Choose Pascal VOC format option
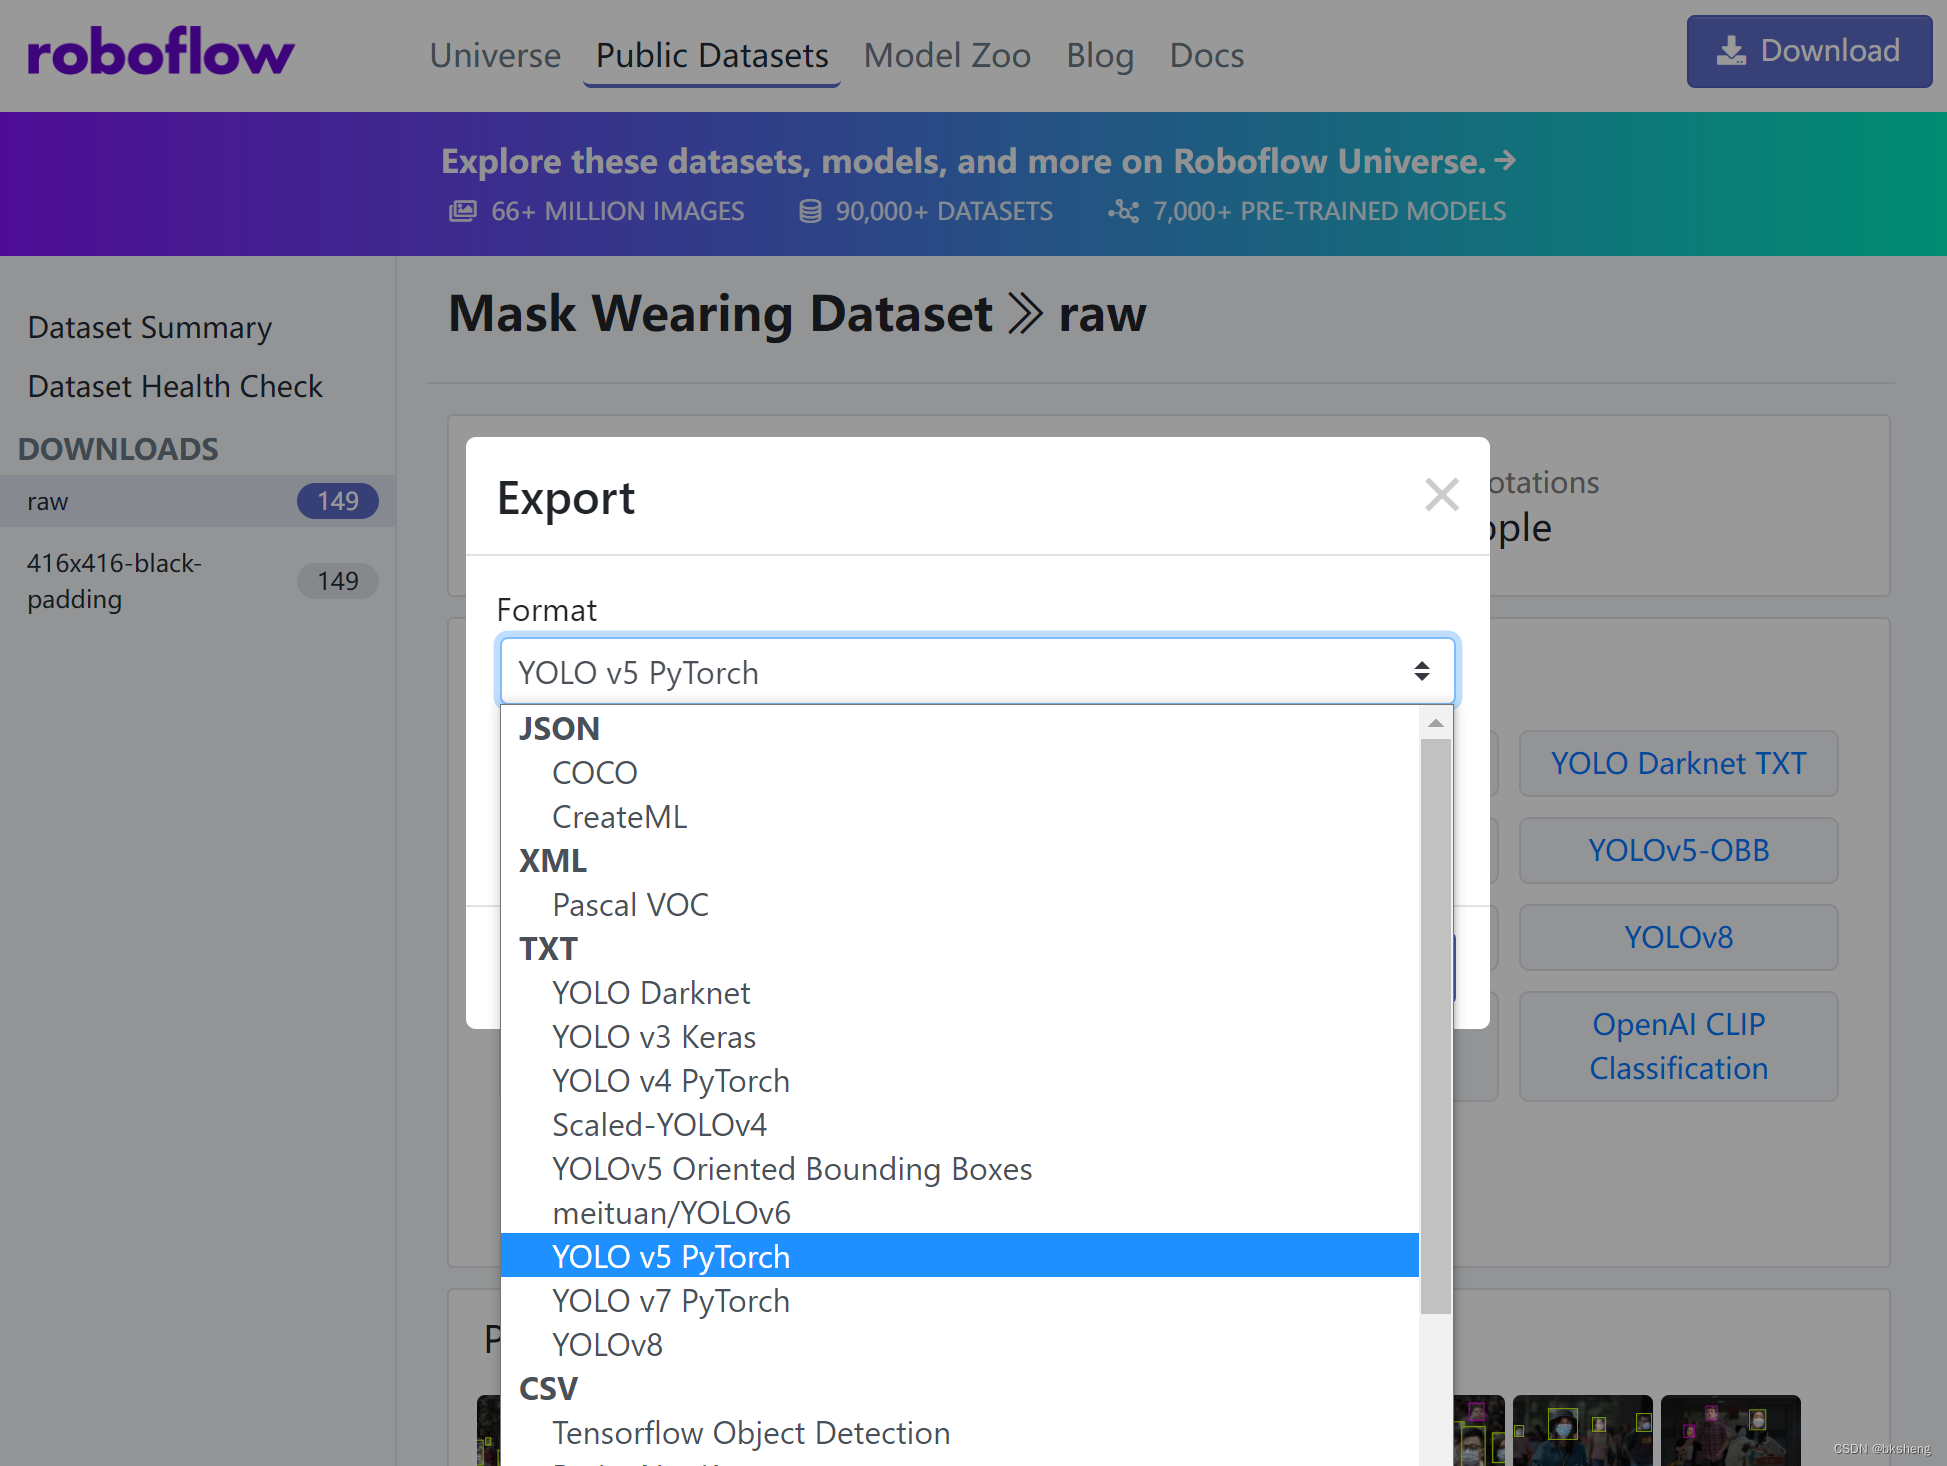This screenshot has height=1466, width=1947. tap(630, 905)
